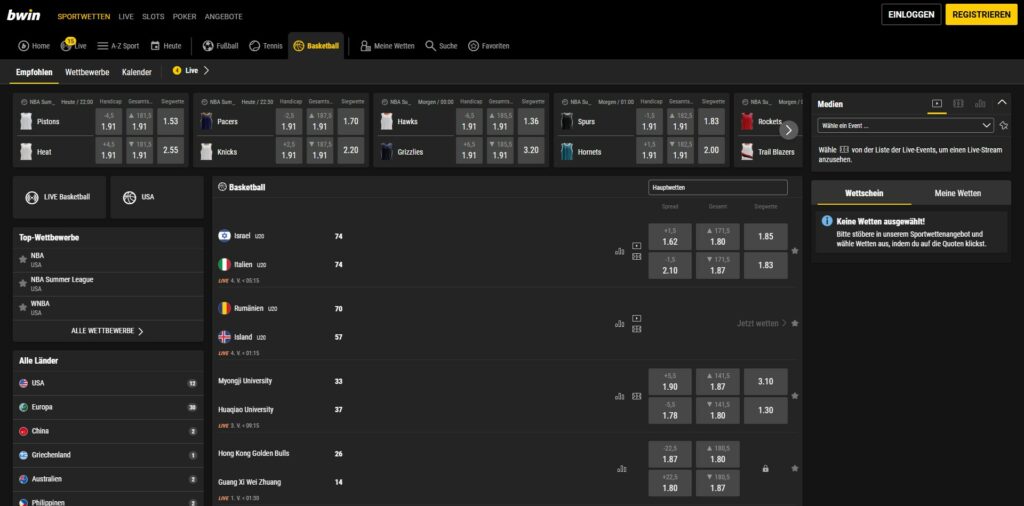
Task: Favorite the Rumänien vs Island match
Action: coord(795,323)
